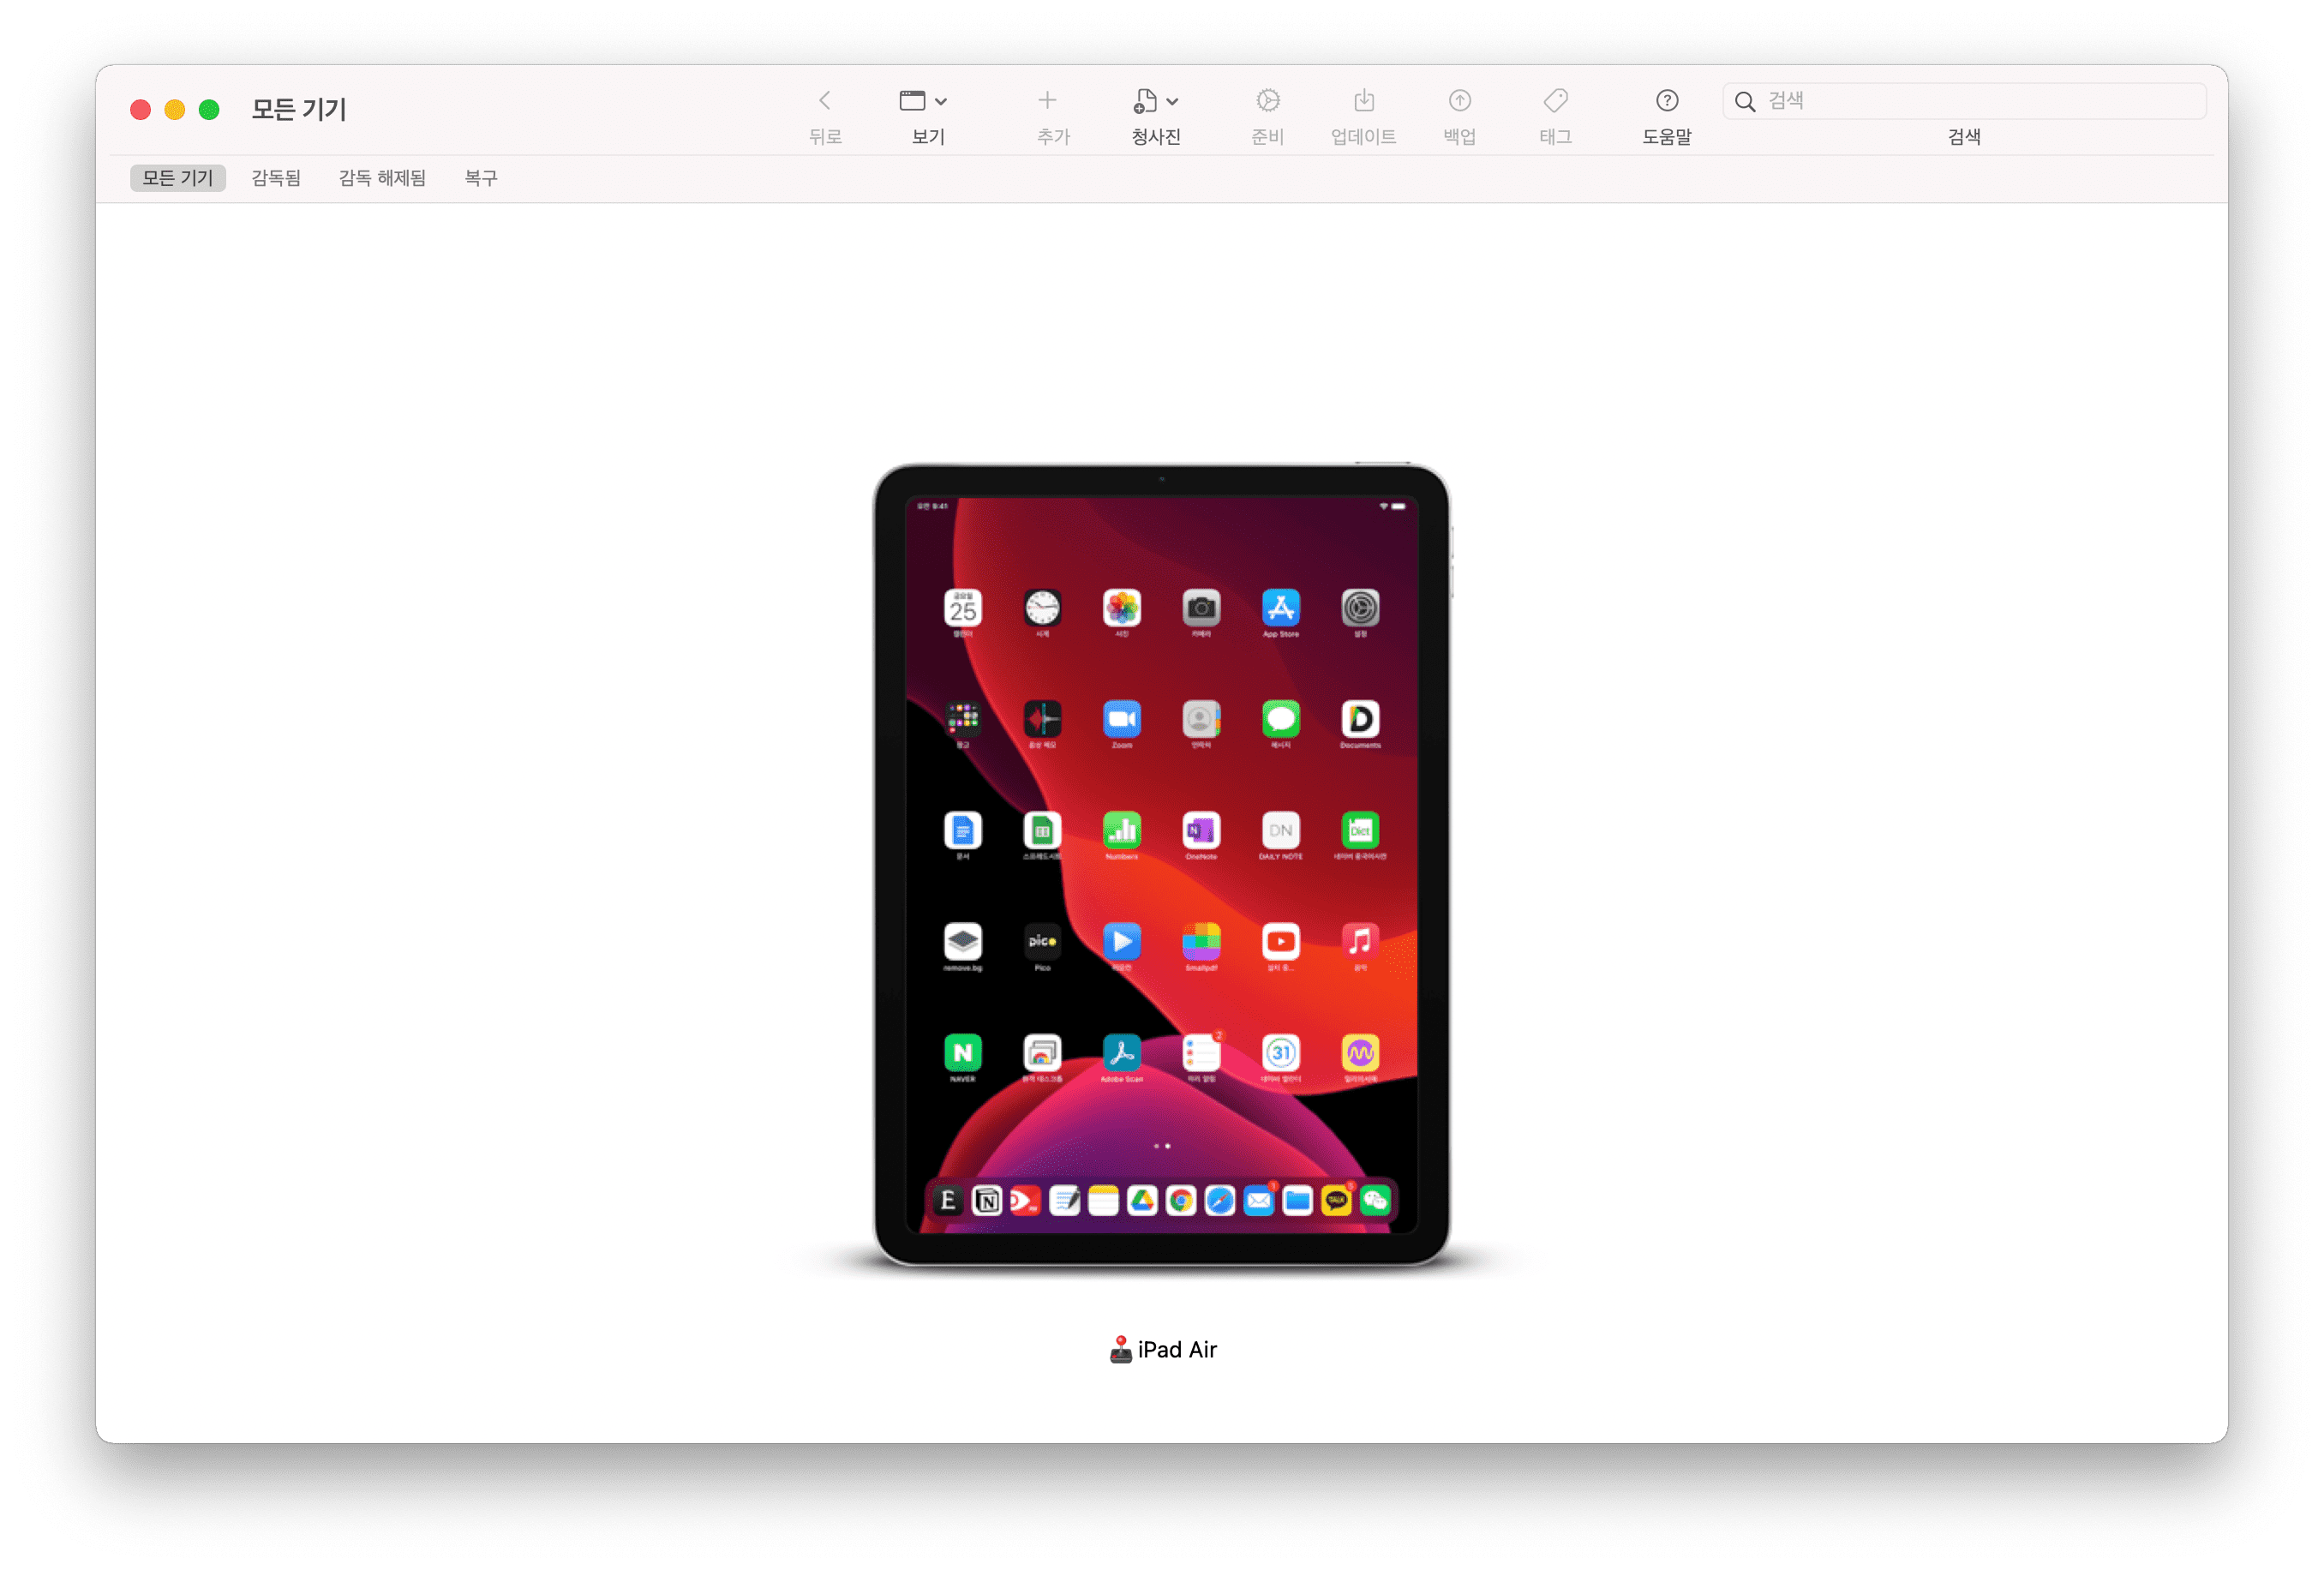Screen dimensions: 2324x1570
Task: Select the 모든 기기 tab
Action: pyautogui.click(x=175, y=177)
